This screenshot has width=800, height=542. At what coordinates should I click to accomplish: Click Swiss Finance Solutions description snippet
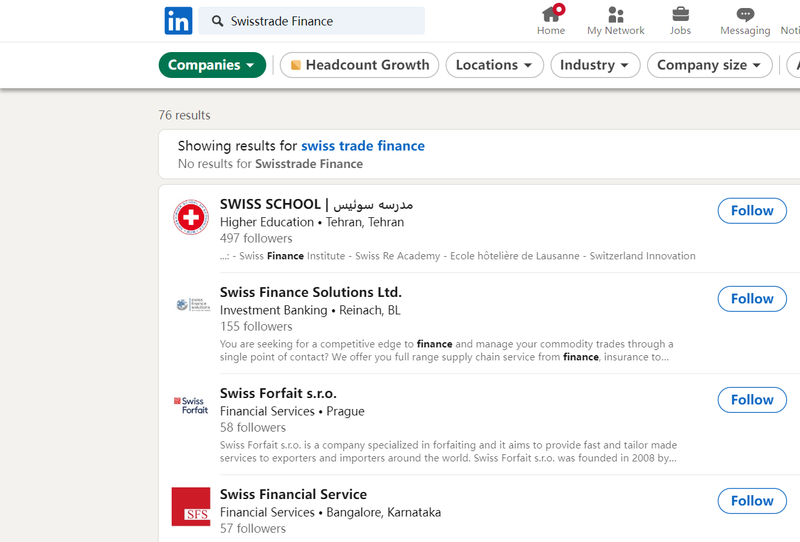tap(446, 350)
